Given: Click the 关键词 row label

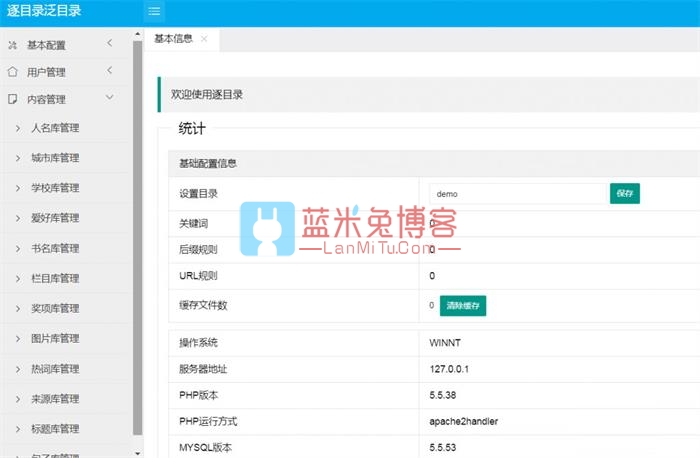Looking at the screenshot, I should click(194, 224).
